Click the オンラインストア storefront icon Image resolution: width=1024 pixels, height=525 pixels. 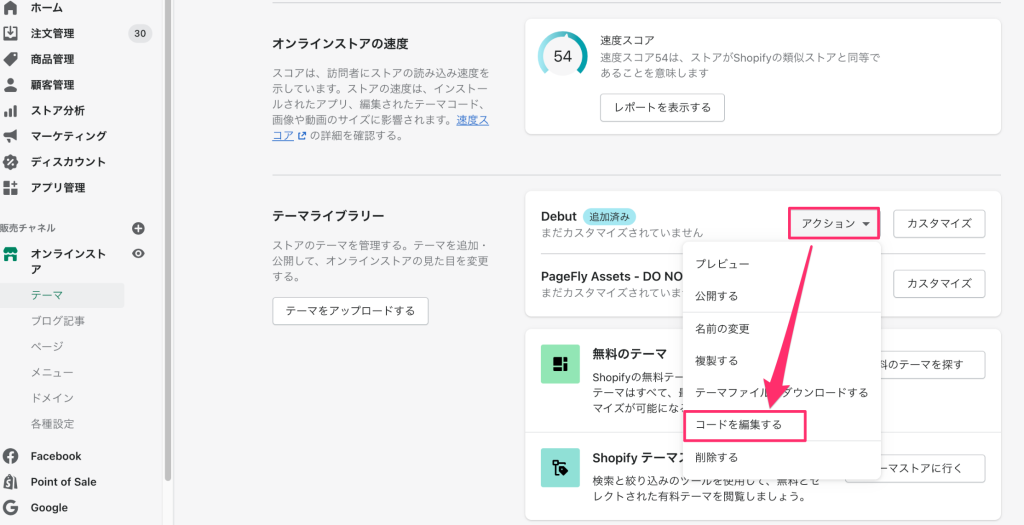click(x=10, y=254)
